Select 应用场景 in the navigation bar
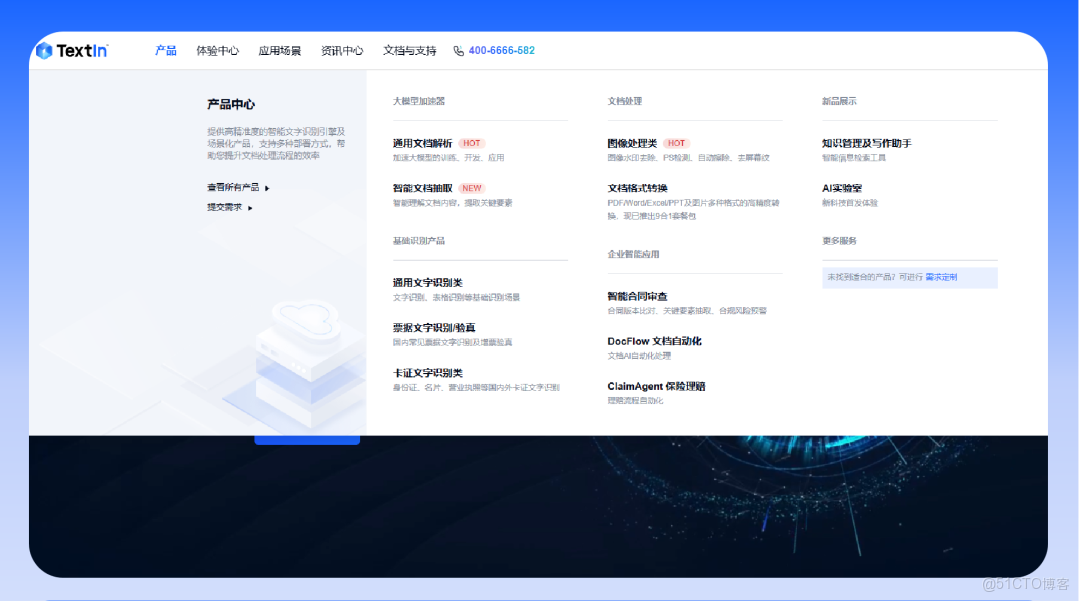 281,50
